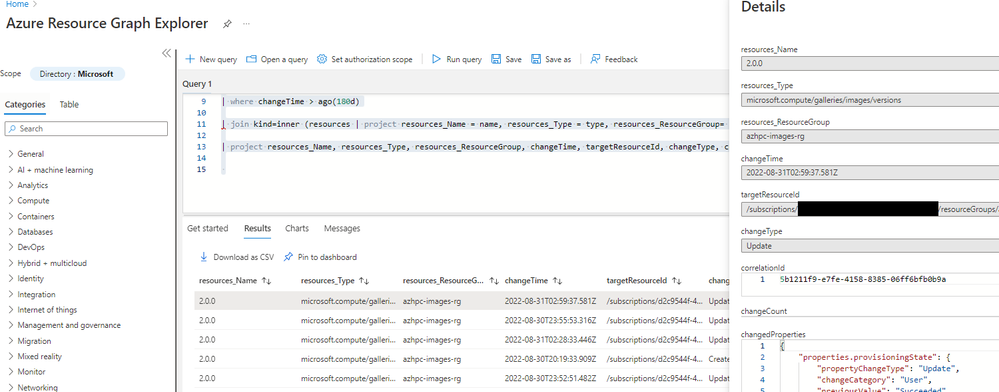Viewport: 999px width, 392px height.
Task: Start a New query
Action: pyautogui.click(x=211, y=59)
